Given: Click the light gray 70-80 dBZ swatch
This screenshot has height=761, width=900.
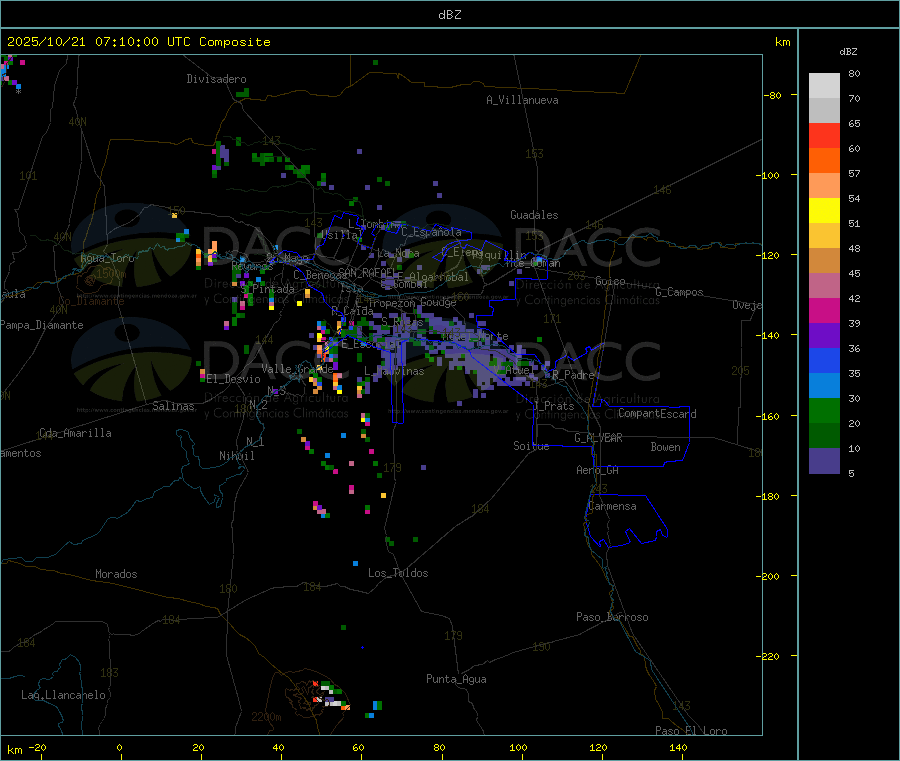Looking at the screenshot, I should pyautogui.click(x=824, y=86).
